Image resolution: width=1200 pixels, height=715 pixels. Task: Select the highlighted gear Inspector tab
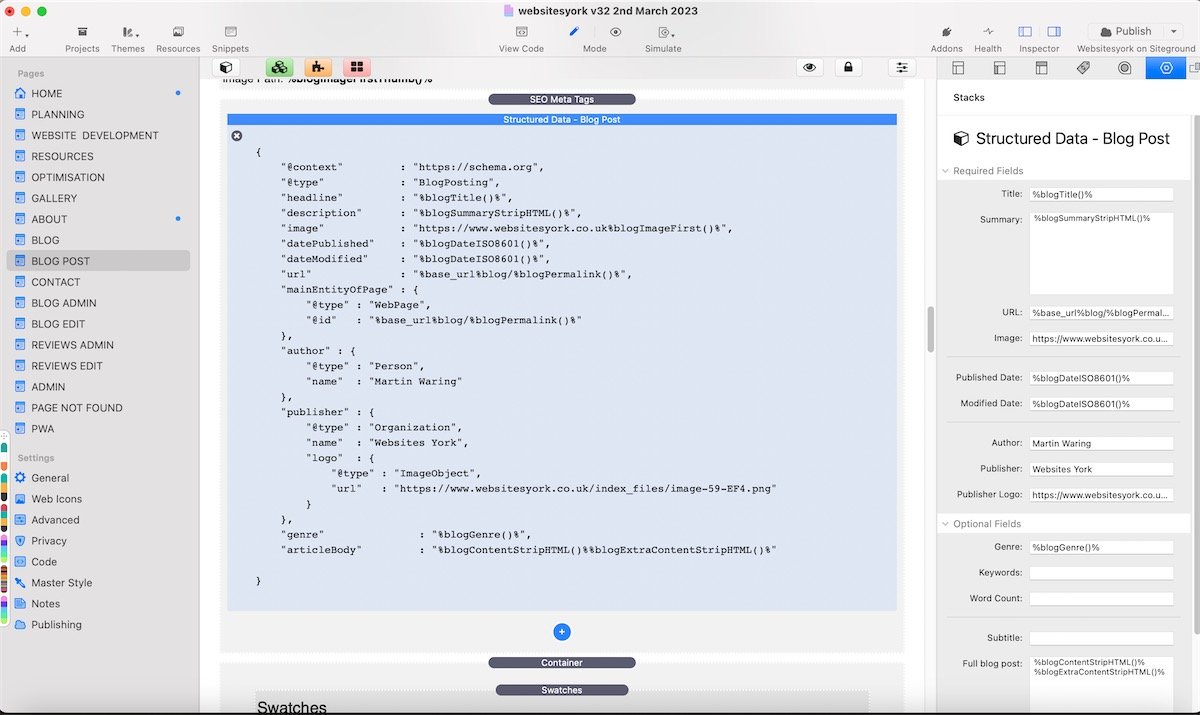coord(1165,68)
